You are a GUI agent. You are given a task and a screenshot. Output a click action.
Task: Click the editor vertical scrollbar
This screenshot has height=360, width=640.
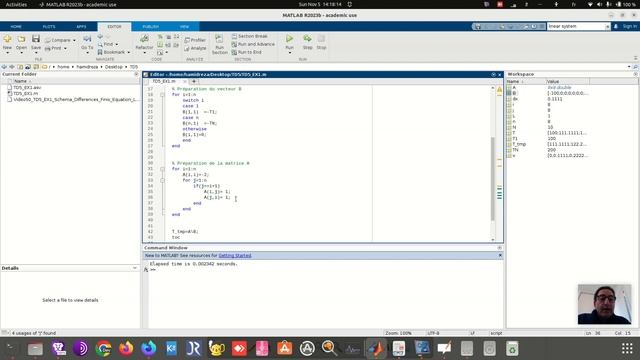493,178
